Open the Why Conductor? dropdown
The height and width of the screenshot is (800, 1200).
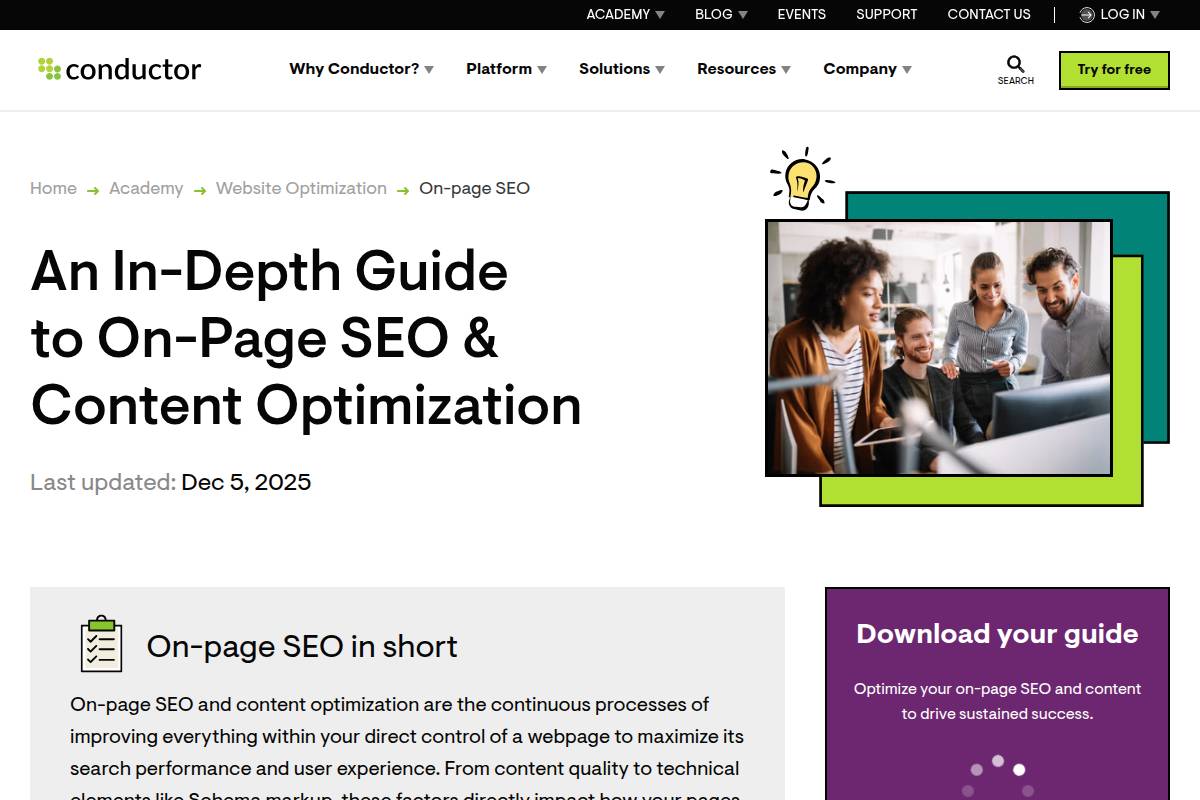(360, 69)
